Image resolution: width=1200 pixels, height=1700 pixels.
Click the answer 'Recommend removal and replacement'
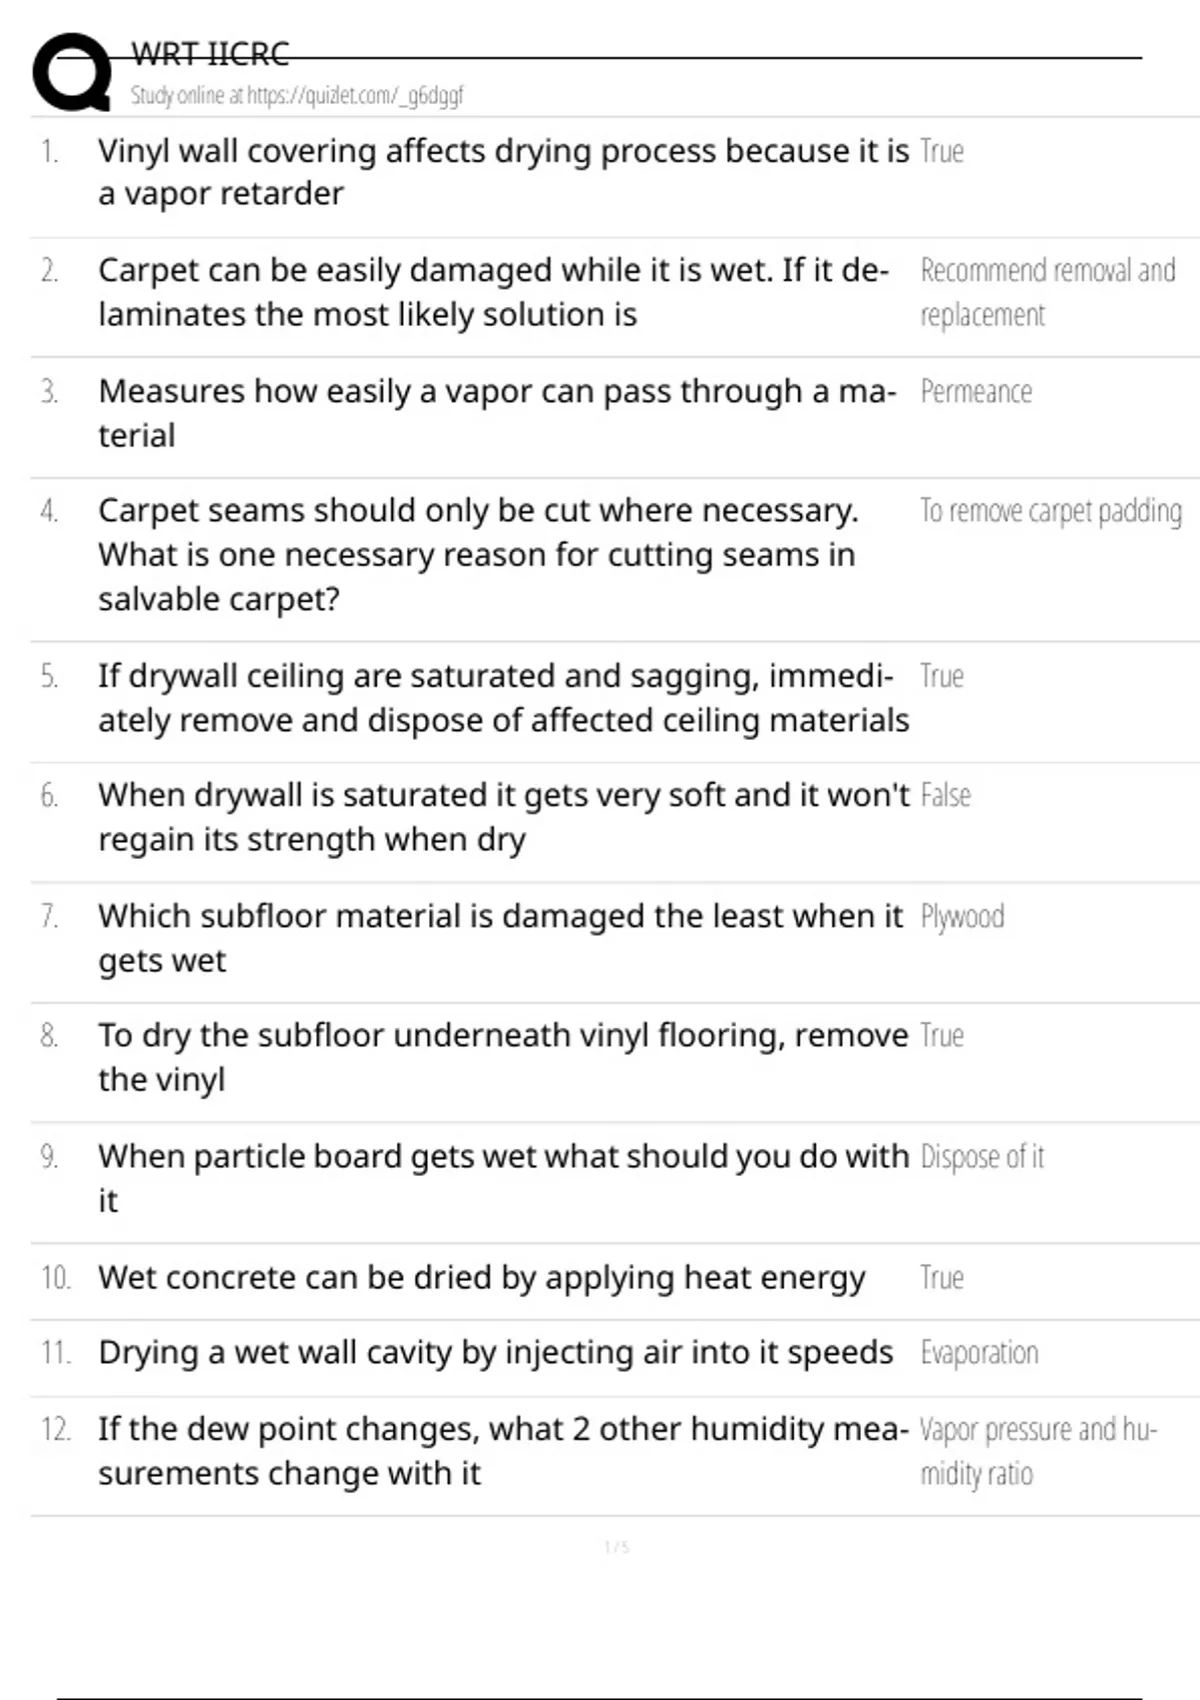click(x=1047, y=292)
